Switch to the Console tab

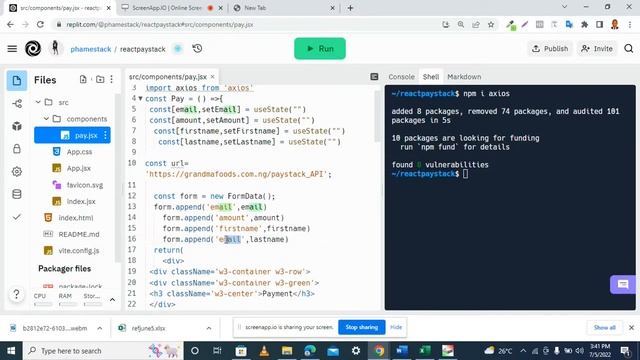[401, 77]
